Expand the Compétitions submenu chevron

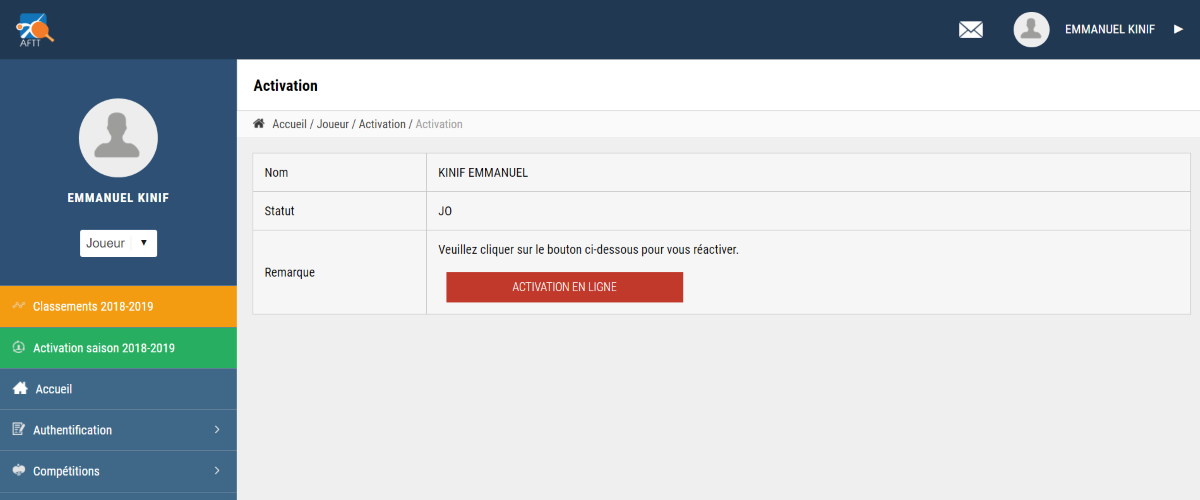pyautogui.click(x=217, y=471)
